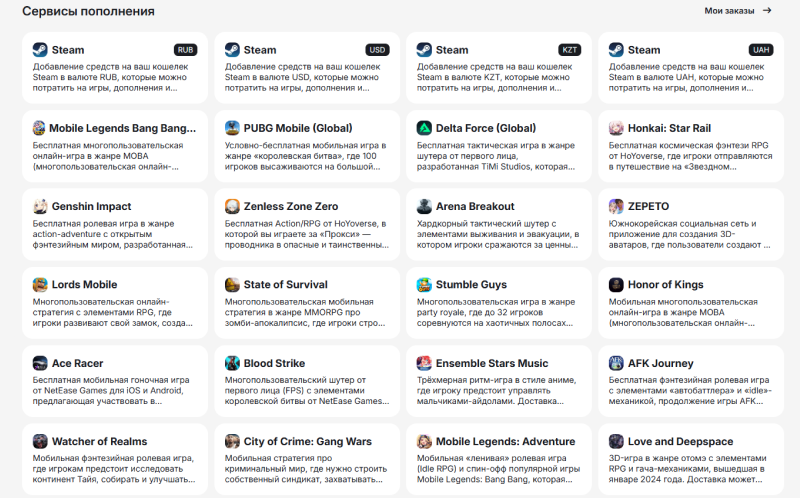Select the USD badge on Steam card
The height and width of the screenshot is (500, 800).
coord(377,50)
